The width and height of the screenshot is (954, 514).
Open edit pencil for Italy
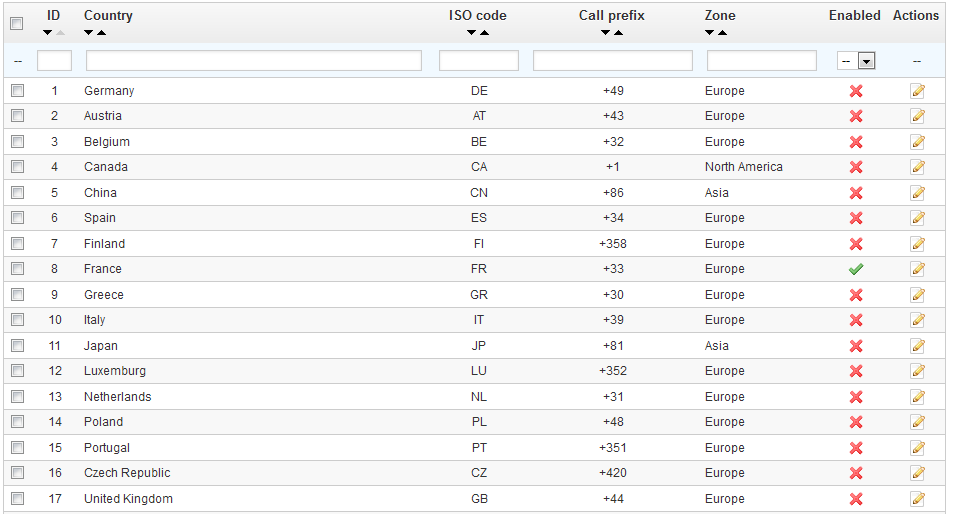pyautogui.click(x=917, y=321)
